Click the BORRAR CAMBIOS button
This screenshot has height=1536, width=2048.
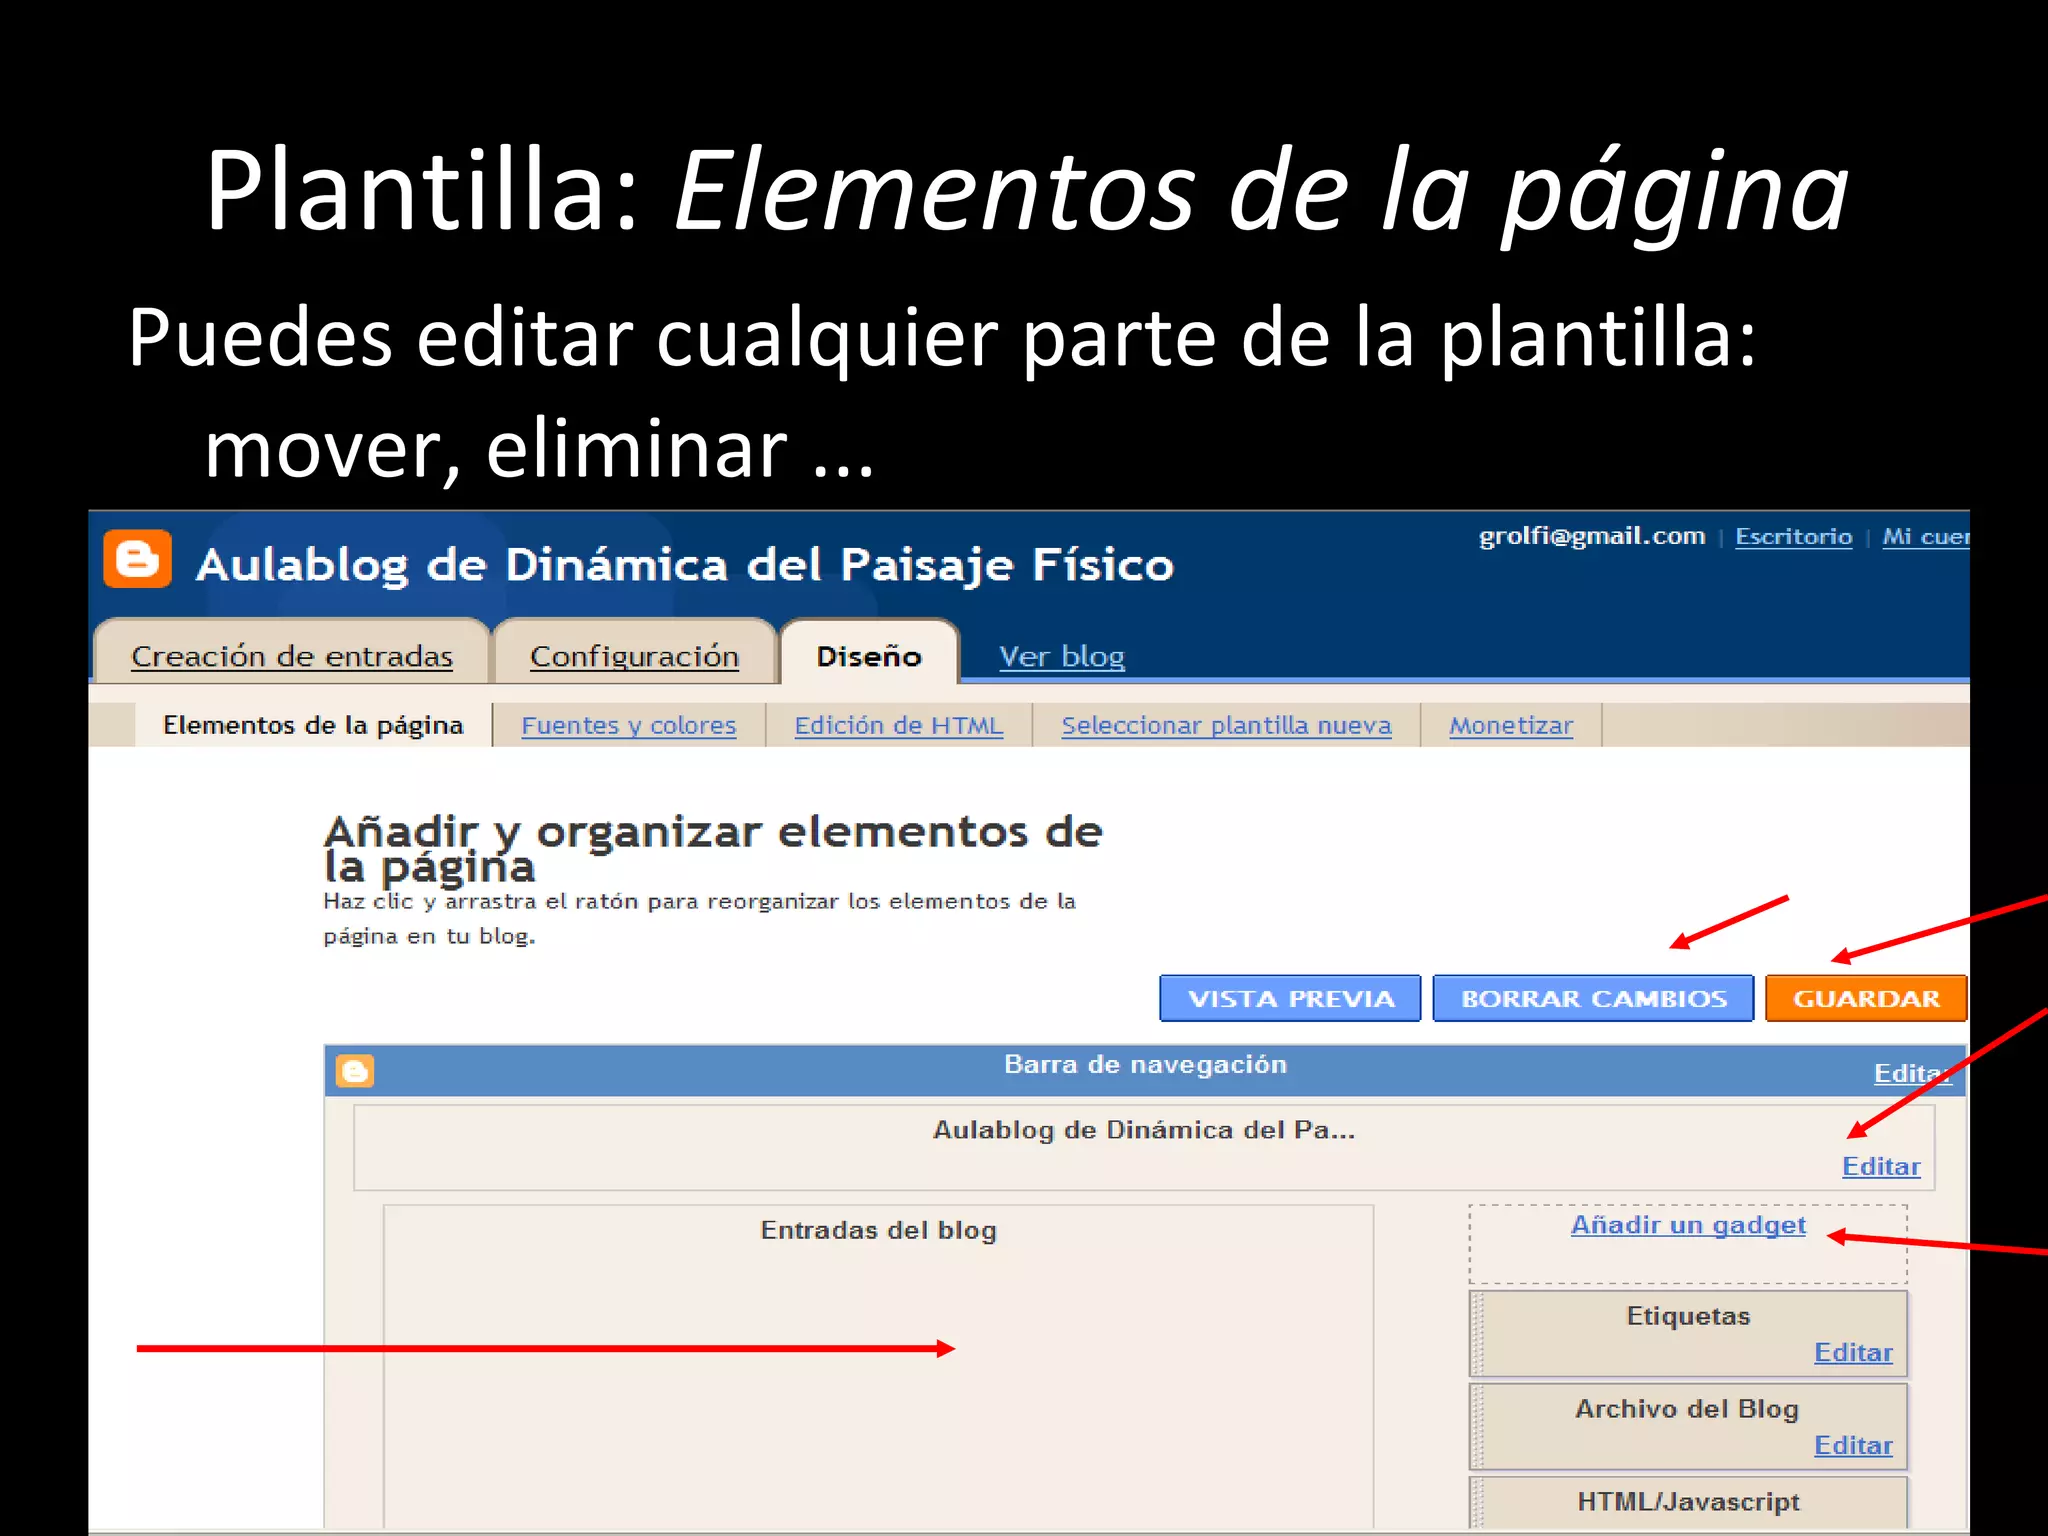1593,998
